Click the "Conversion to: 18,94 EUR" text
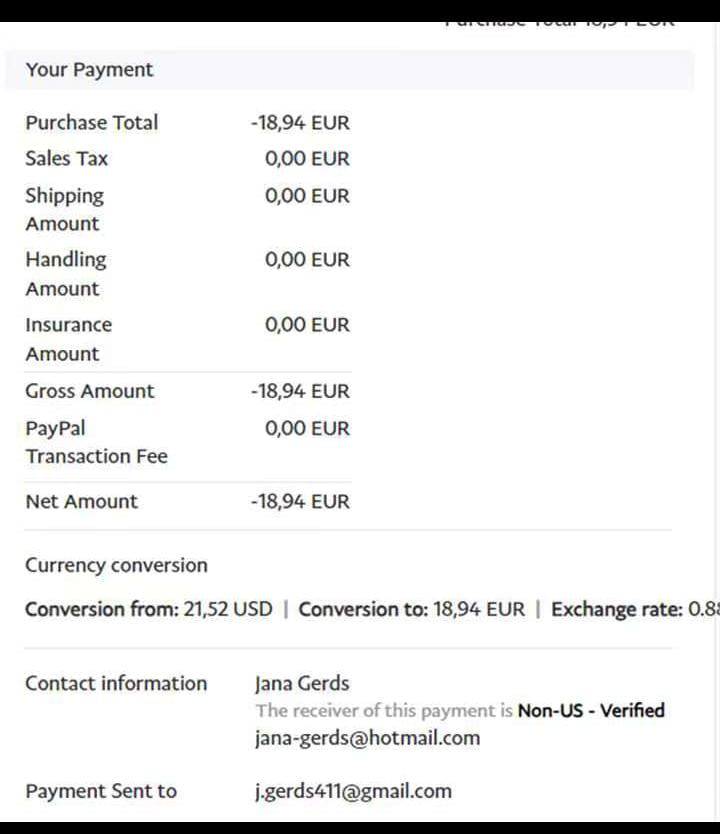 coord(411,609)
